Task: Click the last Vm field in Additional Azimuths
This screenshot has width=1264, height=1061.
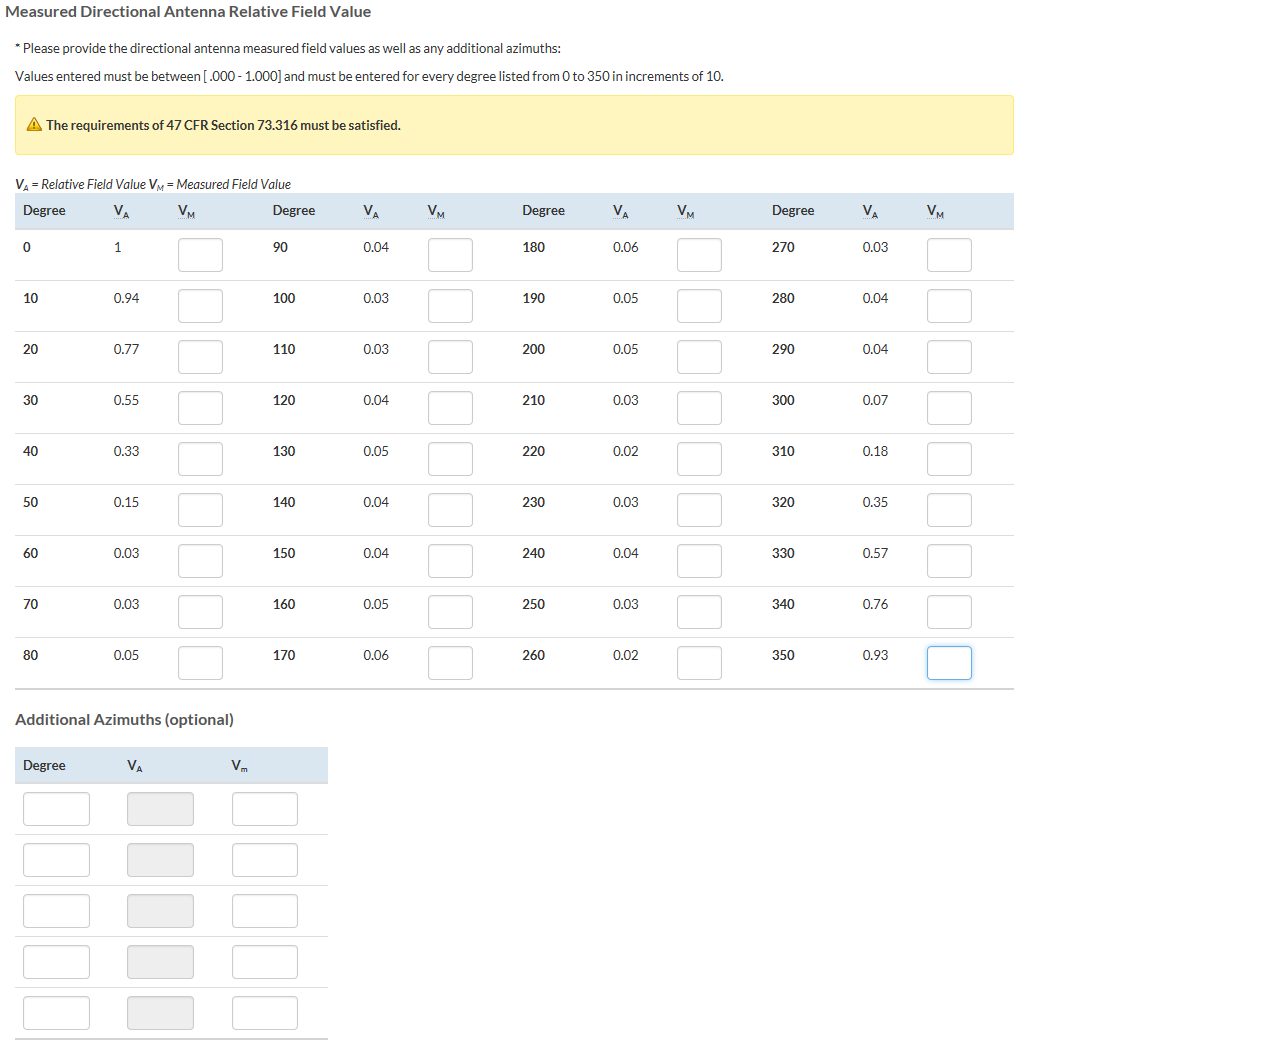Action: pos(265,1013)
